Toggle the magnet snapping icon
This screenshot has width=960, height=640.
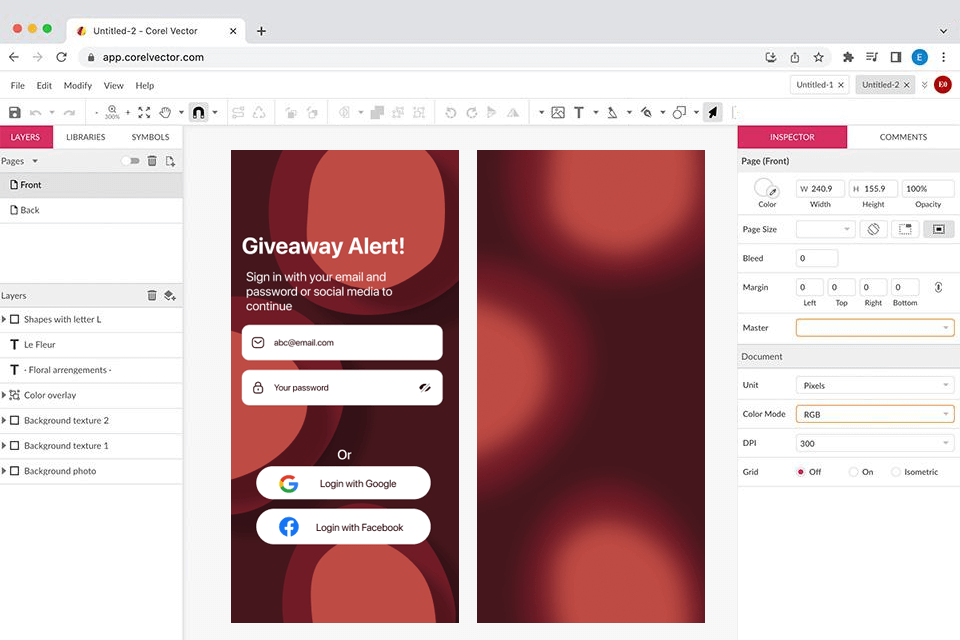tap(198, 113)
